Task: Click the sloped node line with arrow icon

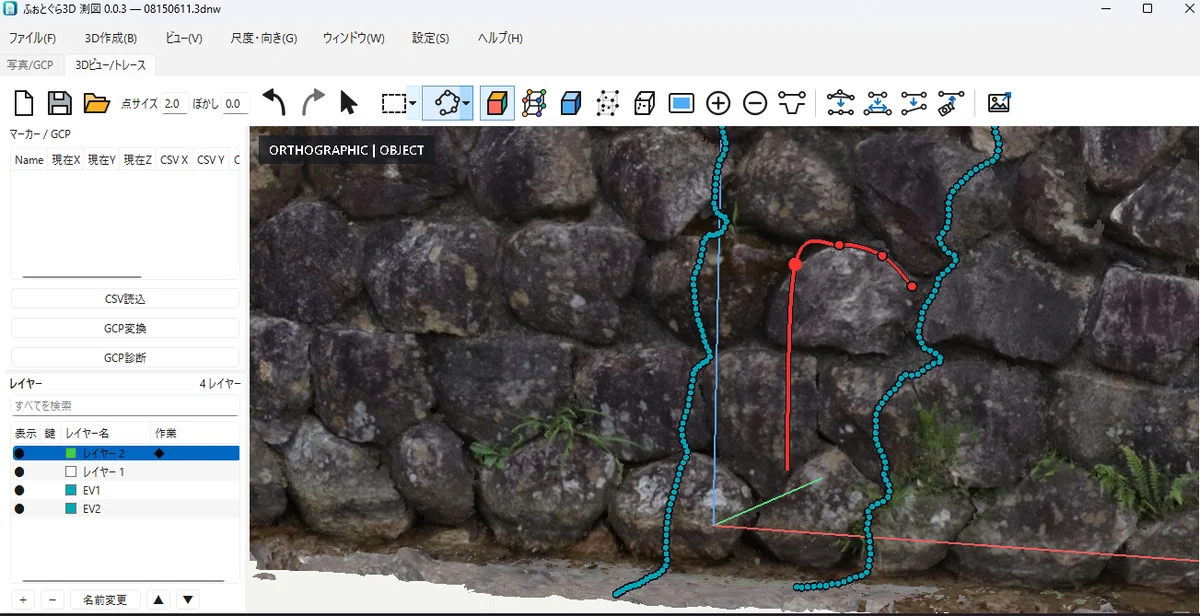Action: tap(913, 102)
